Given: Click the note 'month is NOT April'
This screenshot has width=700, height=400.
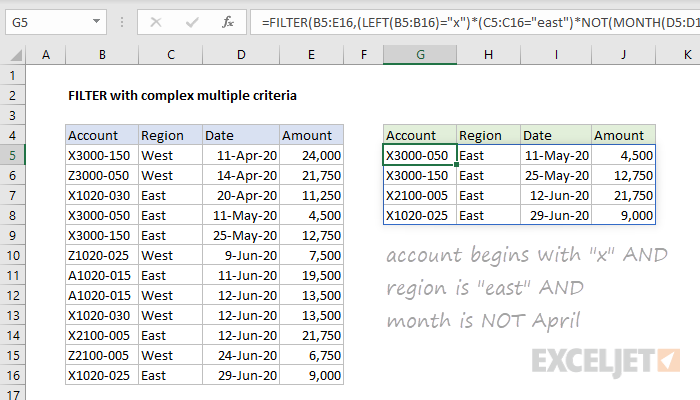Looking at the screenshot, I should (x=483, y=320).
